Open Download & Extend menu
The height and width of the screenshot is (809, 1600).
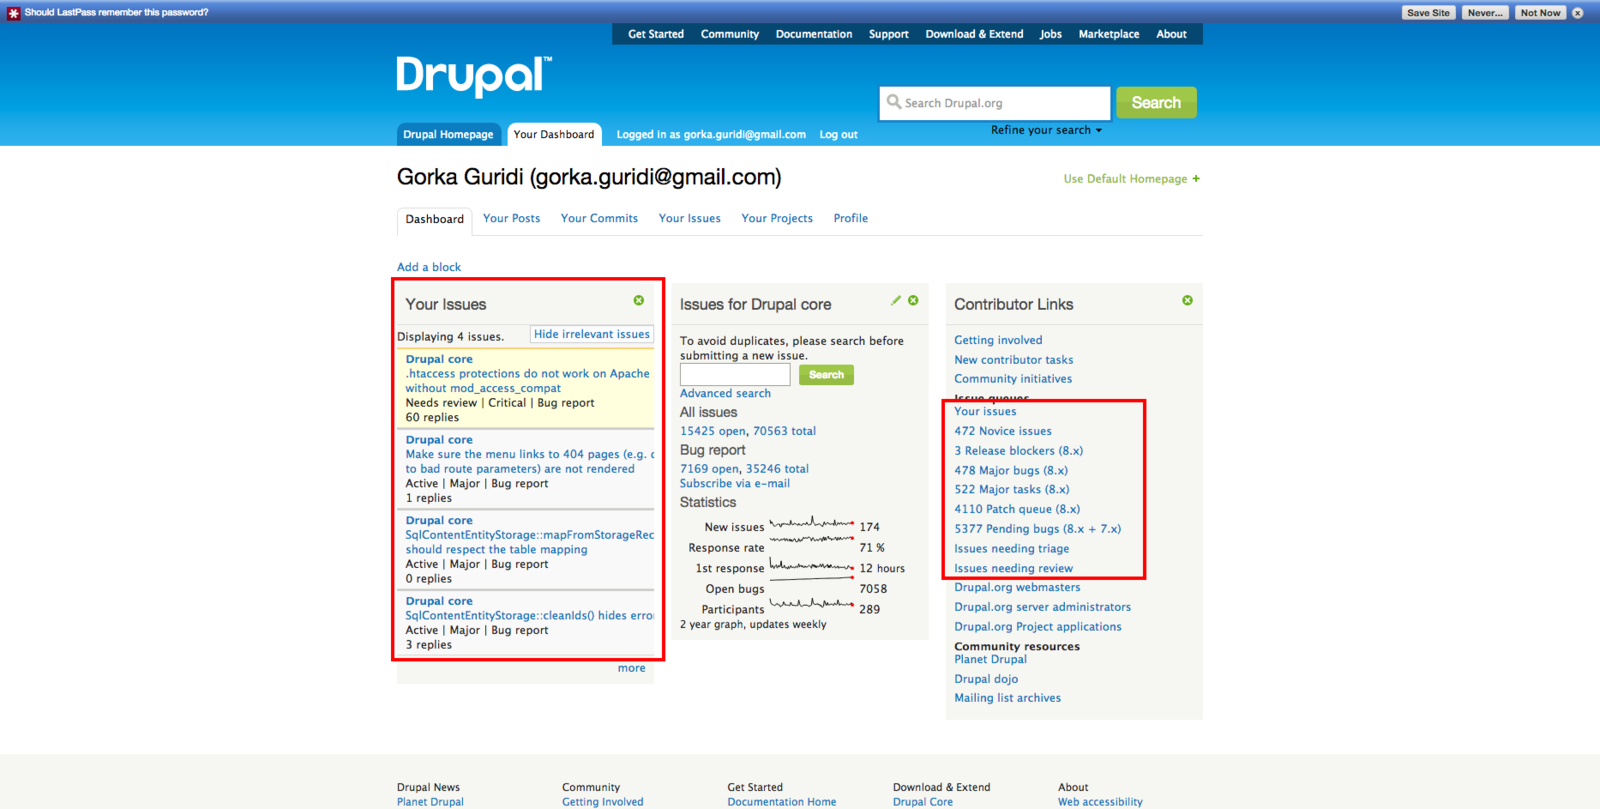[x=974, y=34]
